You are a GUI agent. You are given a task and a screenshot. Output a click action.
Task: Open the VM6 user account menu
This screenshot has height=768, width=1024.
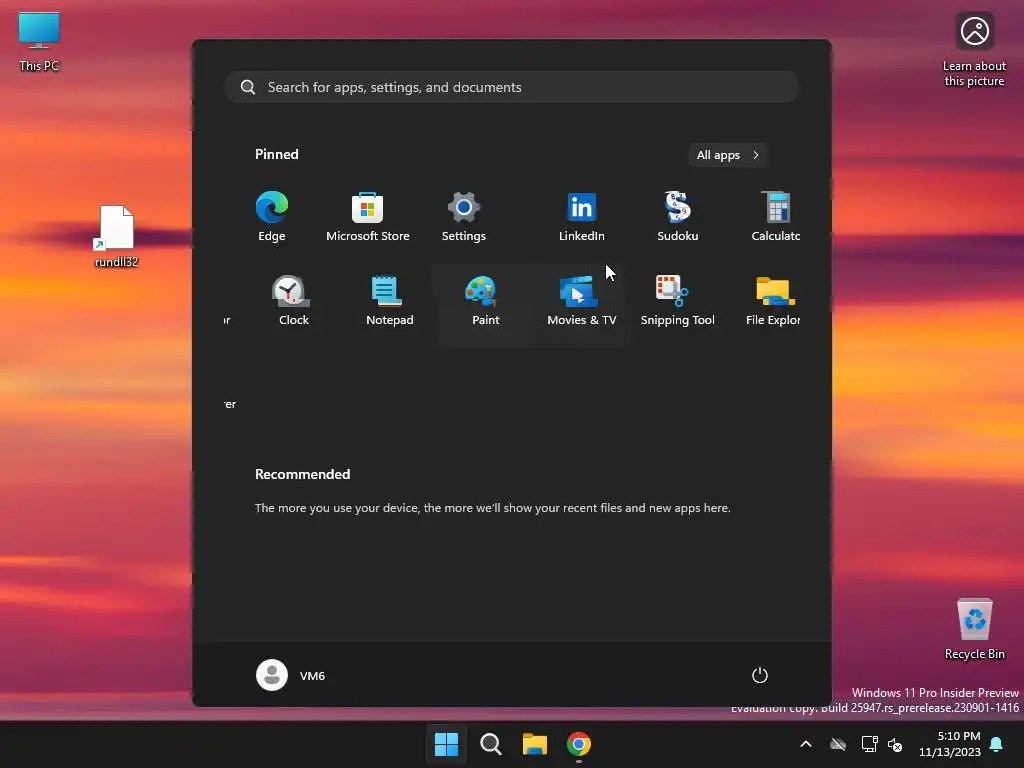pyautogui.click(x=290, y=675)
